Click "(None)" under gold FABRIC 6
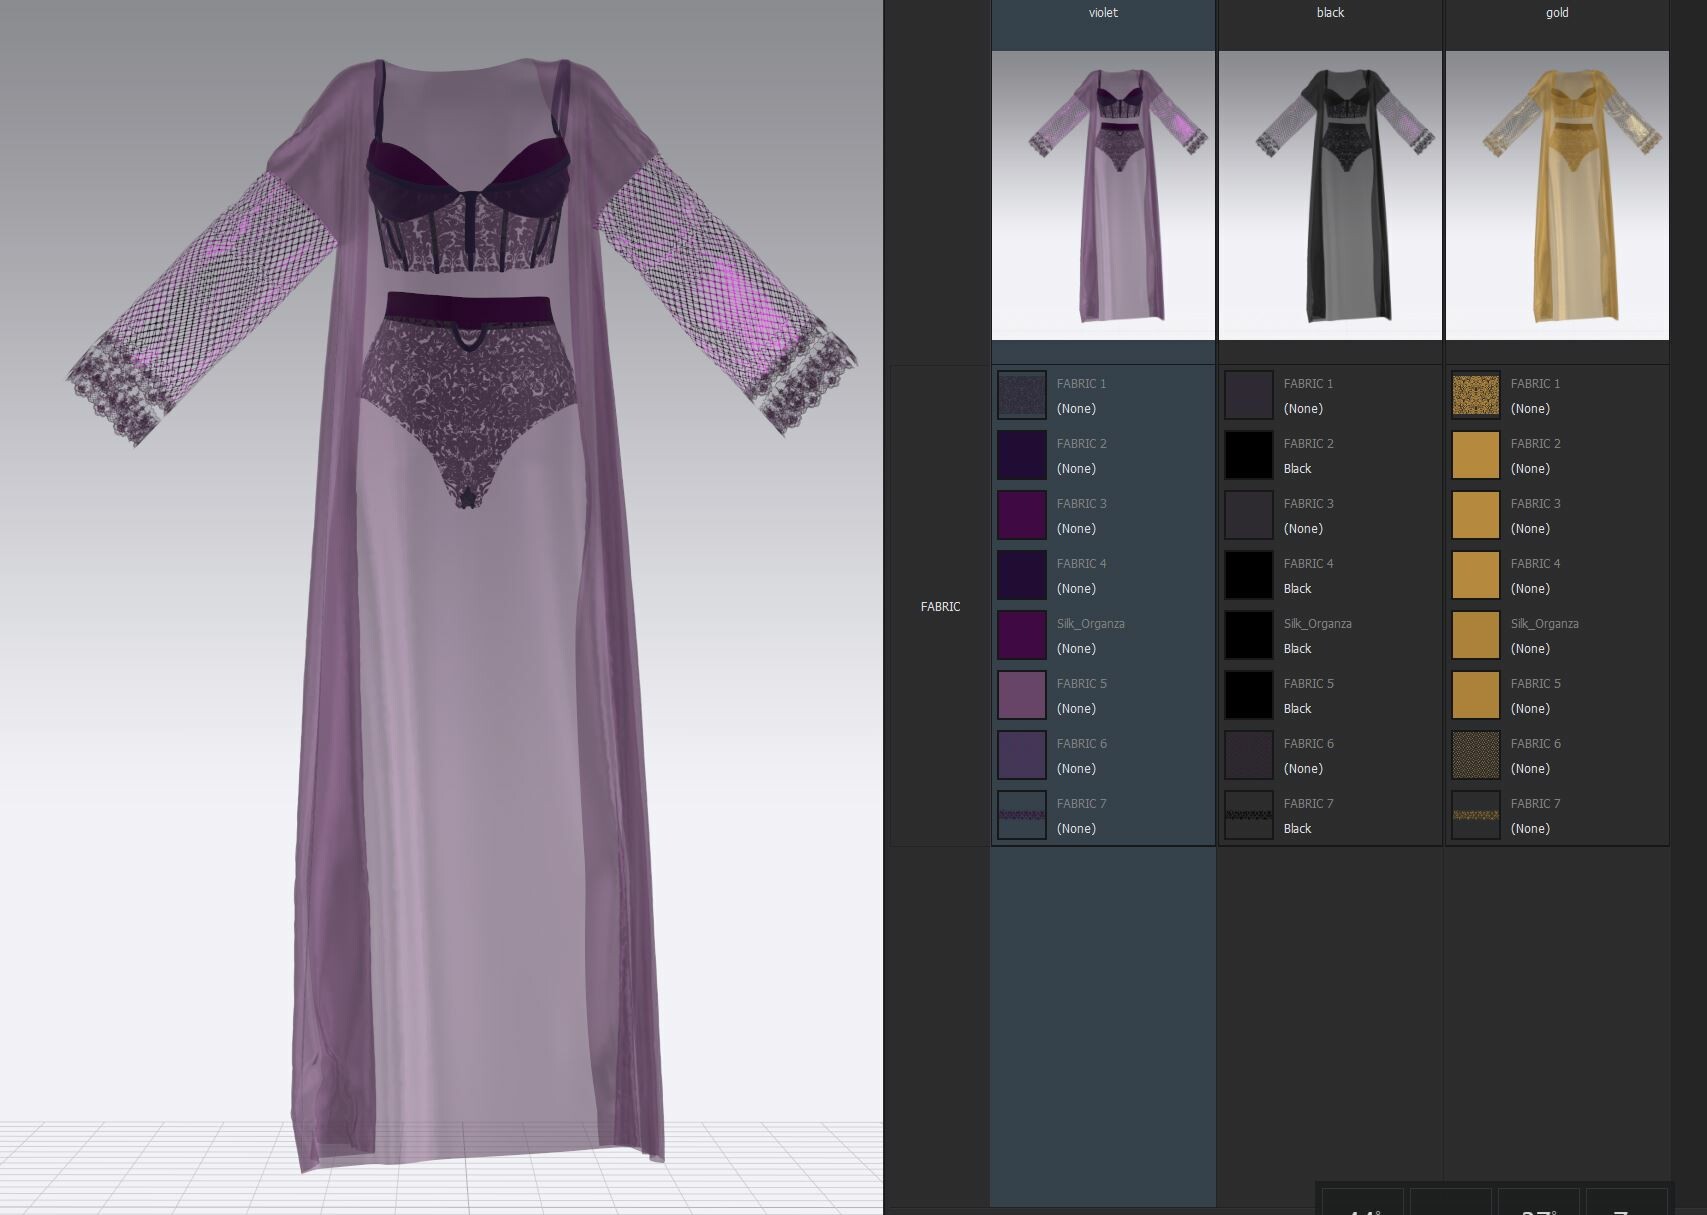 (1530, 768)
